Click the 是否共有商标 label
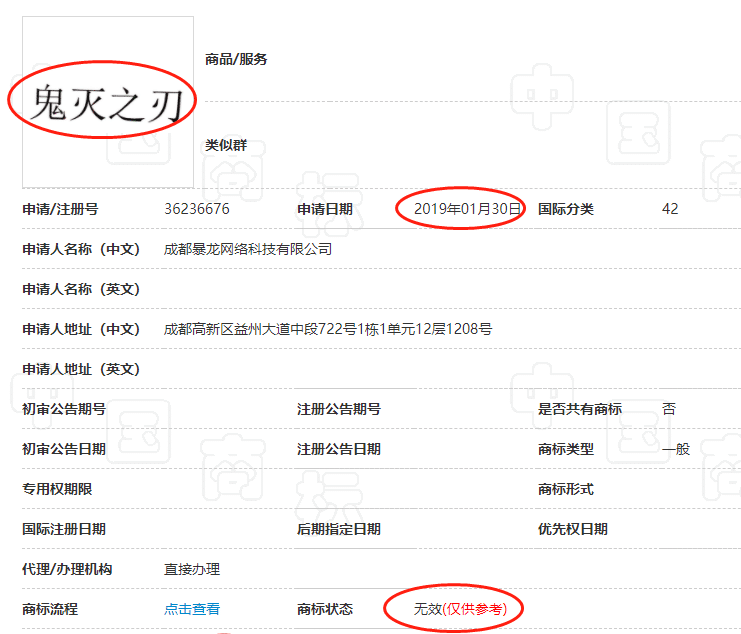 point(580,409)
